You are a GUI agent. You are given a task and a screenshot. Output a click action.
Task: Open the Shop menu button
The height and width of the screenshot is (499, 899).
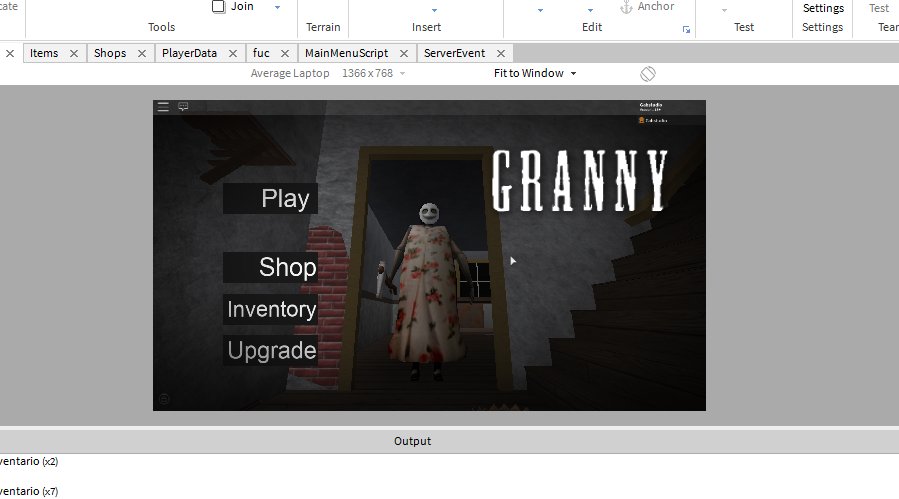(x=270, y=267)
